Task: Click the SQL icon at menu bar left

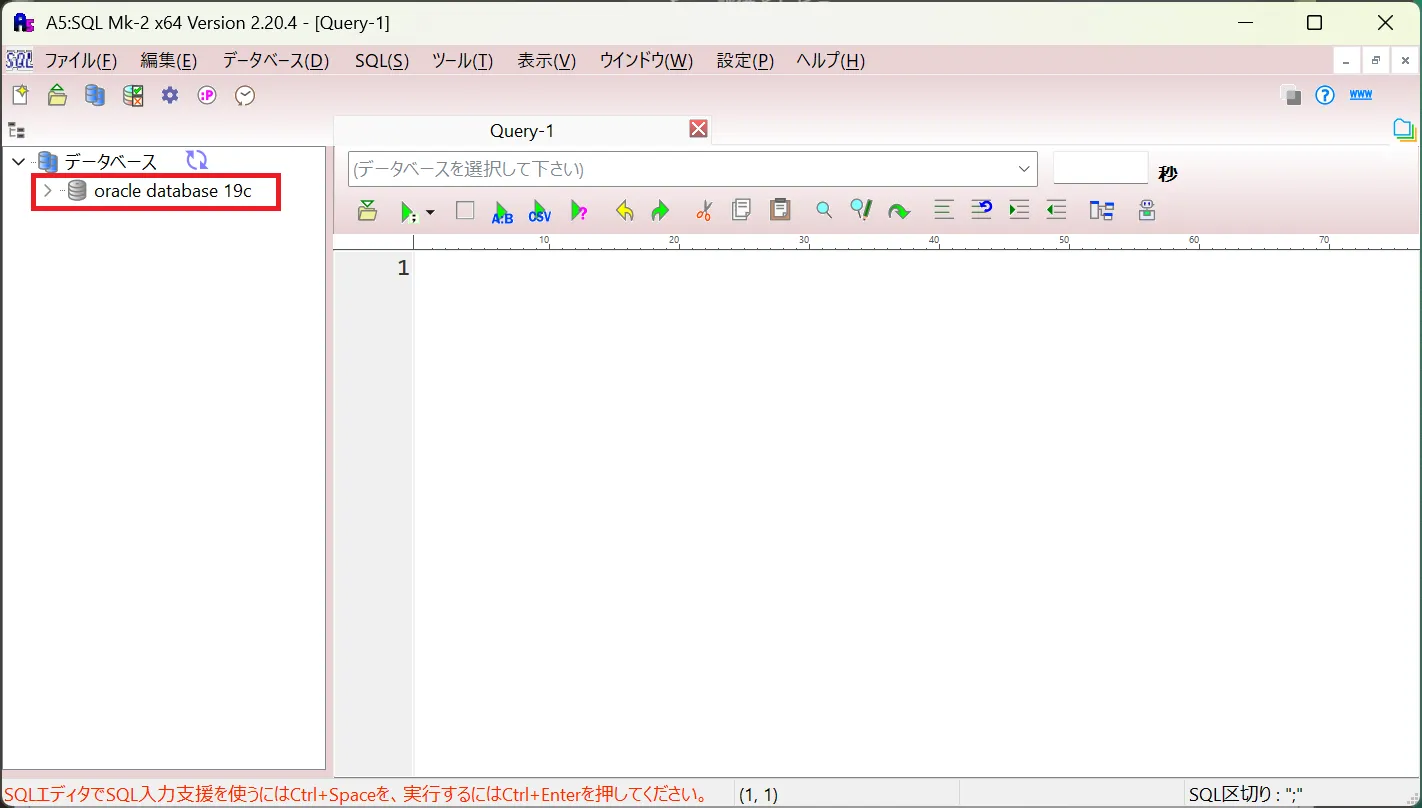Action: point(19,60)
